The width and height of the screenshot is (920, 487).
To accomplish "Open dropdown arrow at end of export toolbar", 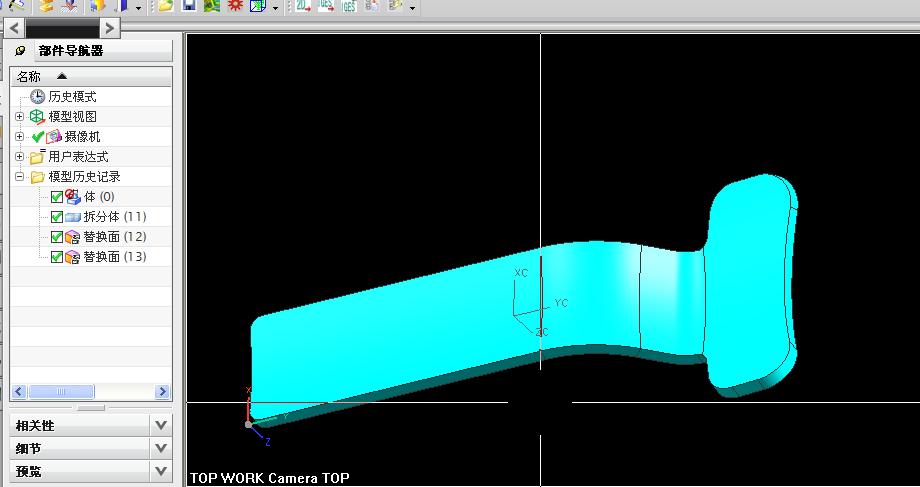I will coord(412,8).
